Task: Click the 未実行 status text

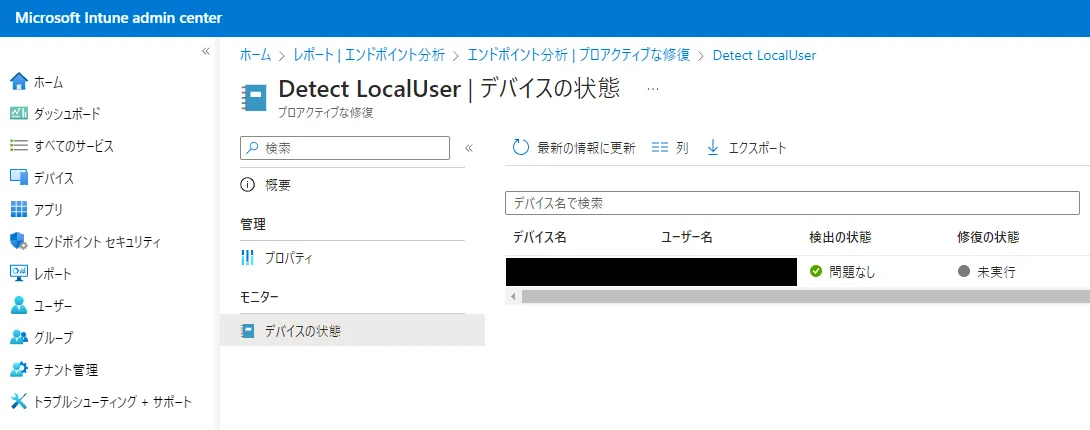Action: [996, 272]
